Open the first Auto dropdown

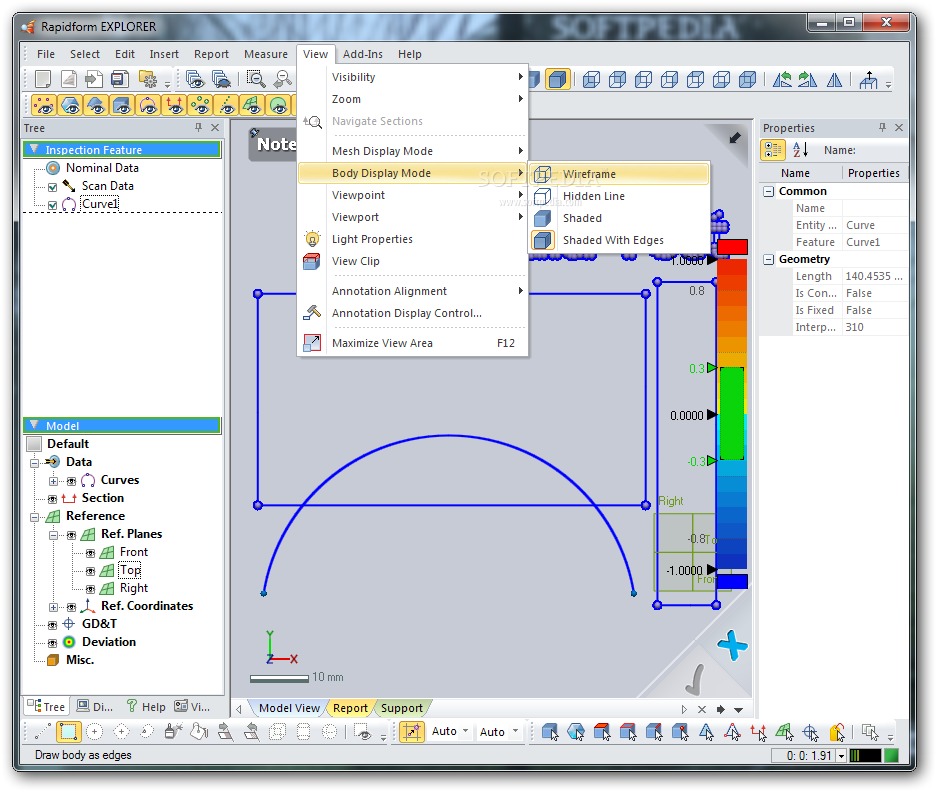451,731
